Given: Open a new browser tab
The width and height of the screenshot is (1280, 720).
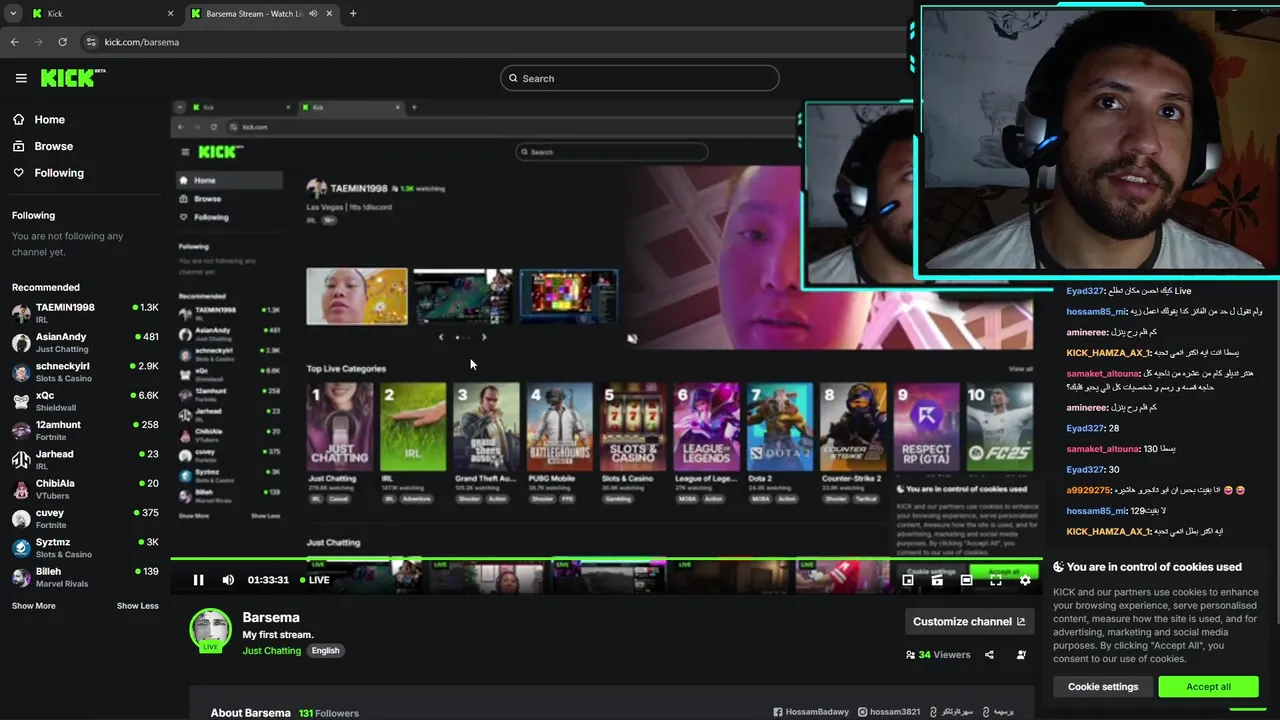Looking at the screenshot, I should pos(353,14).
